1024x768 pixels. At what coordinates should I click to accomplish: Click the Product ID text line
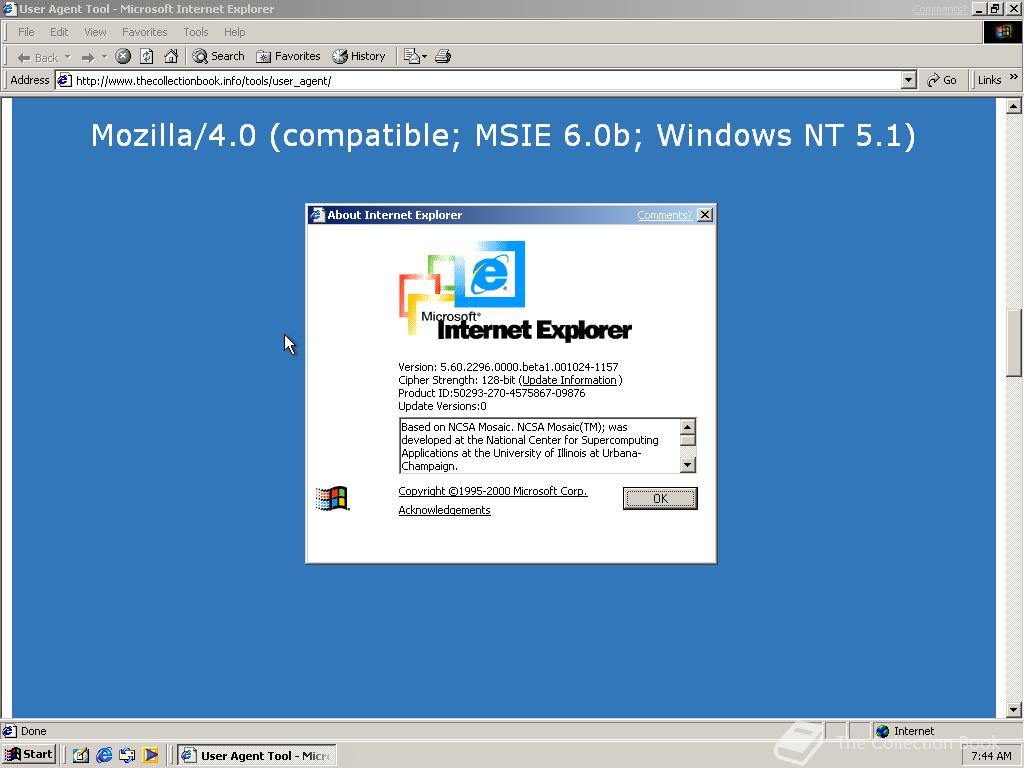pyautogui.click(x=492, y=393)
